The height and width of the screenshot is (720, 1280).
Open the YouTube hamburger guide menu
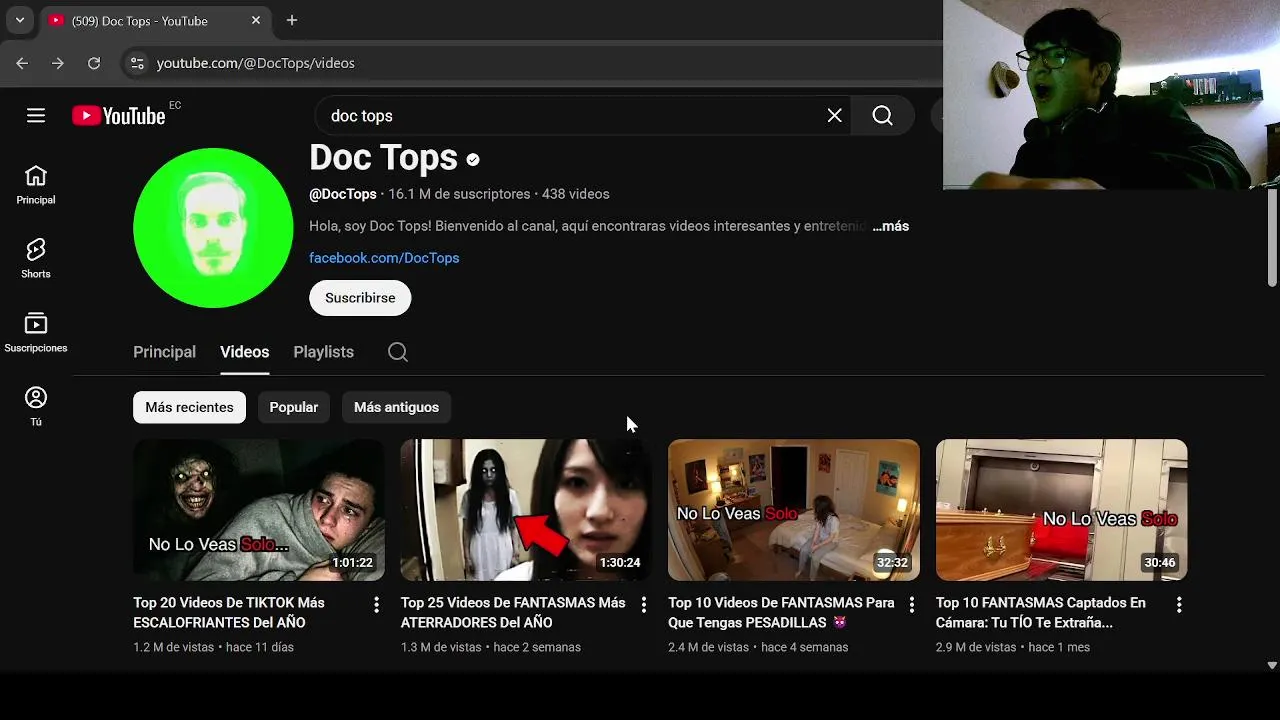pos(36,116)
